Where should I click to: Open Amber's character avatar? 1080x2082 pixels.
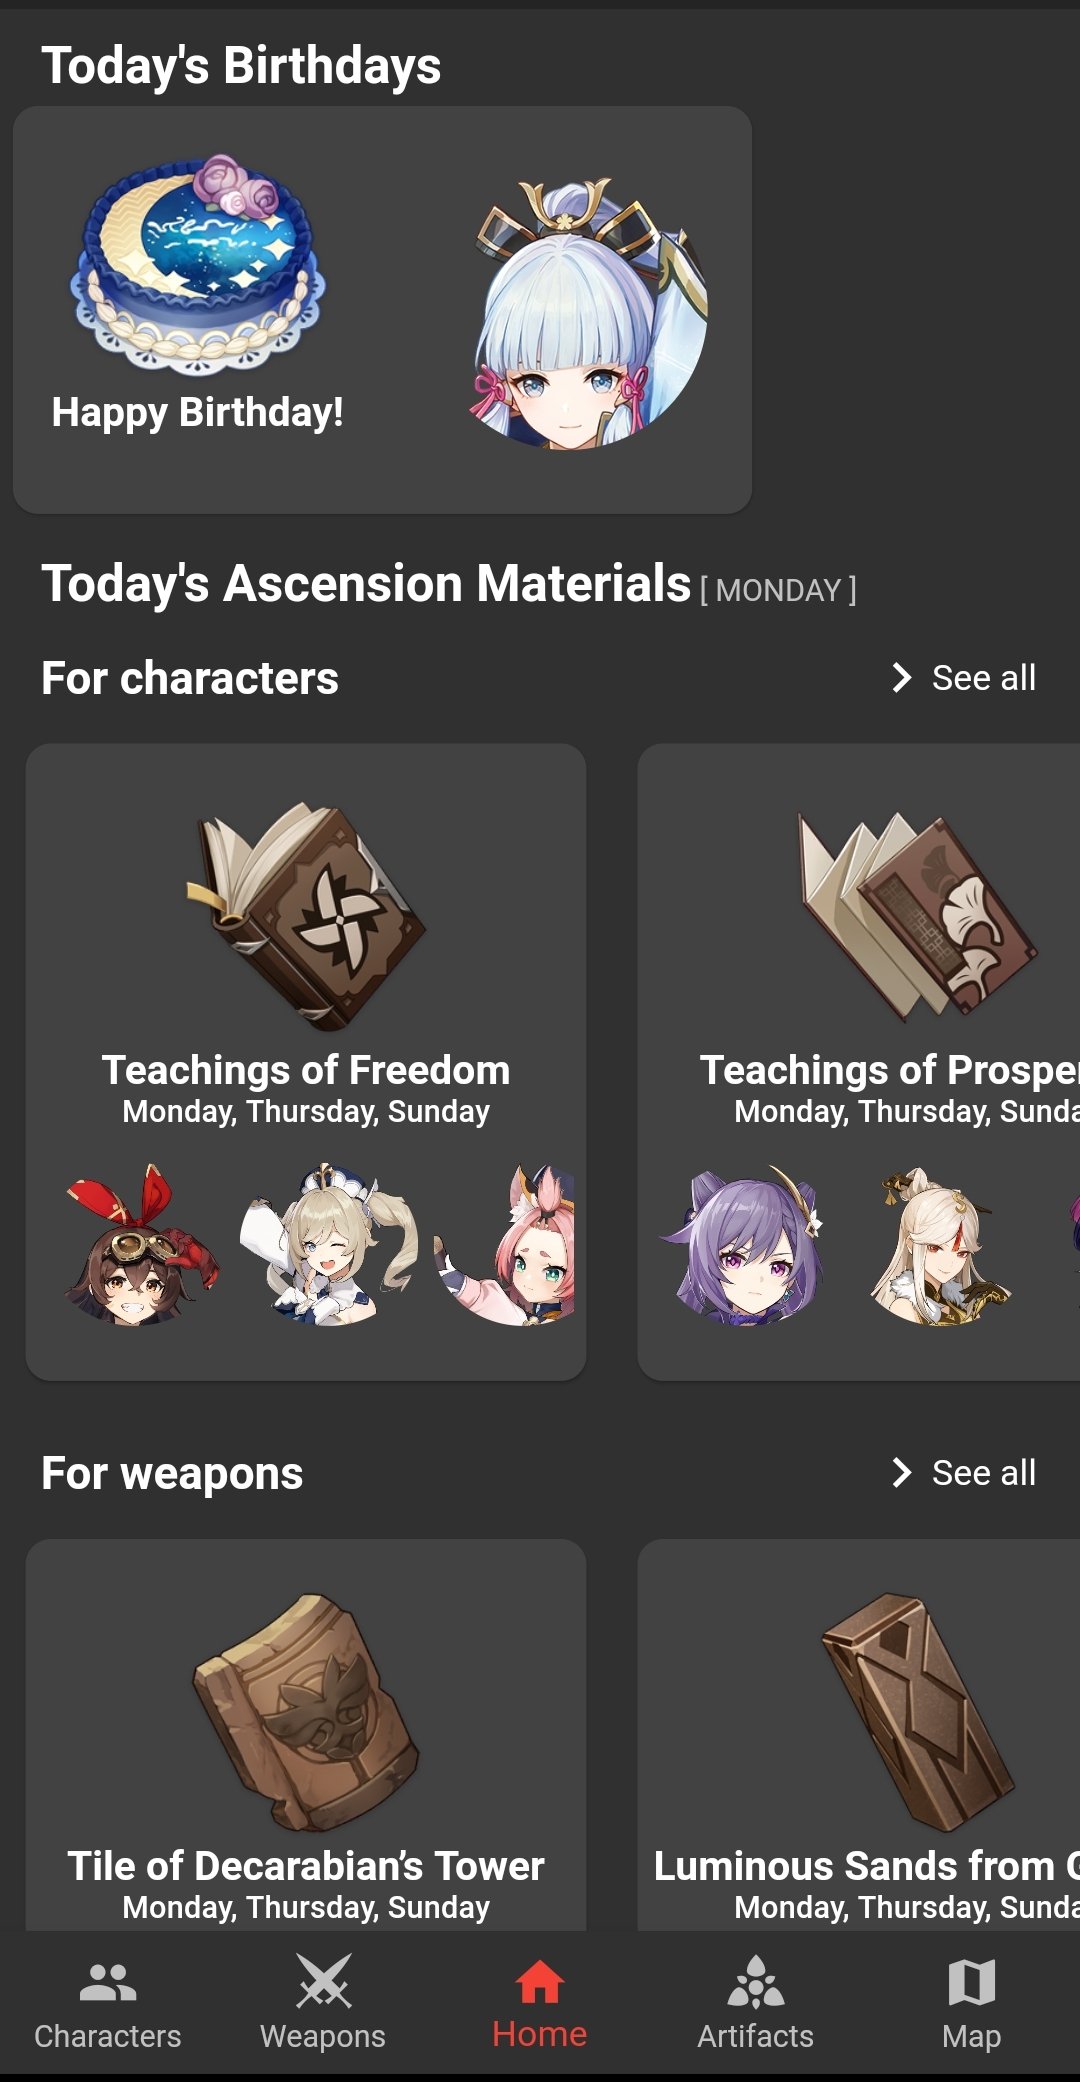141,1245
